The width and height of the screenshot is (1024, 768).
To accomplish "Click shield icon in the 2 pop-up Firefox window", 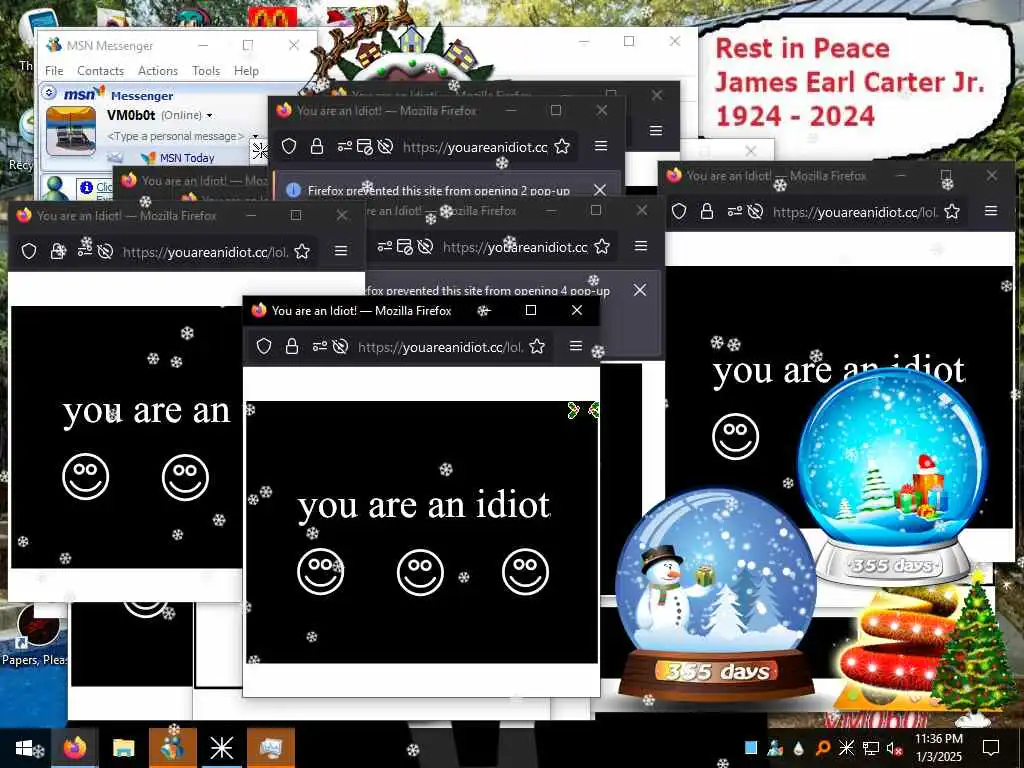I will (289, 146).
